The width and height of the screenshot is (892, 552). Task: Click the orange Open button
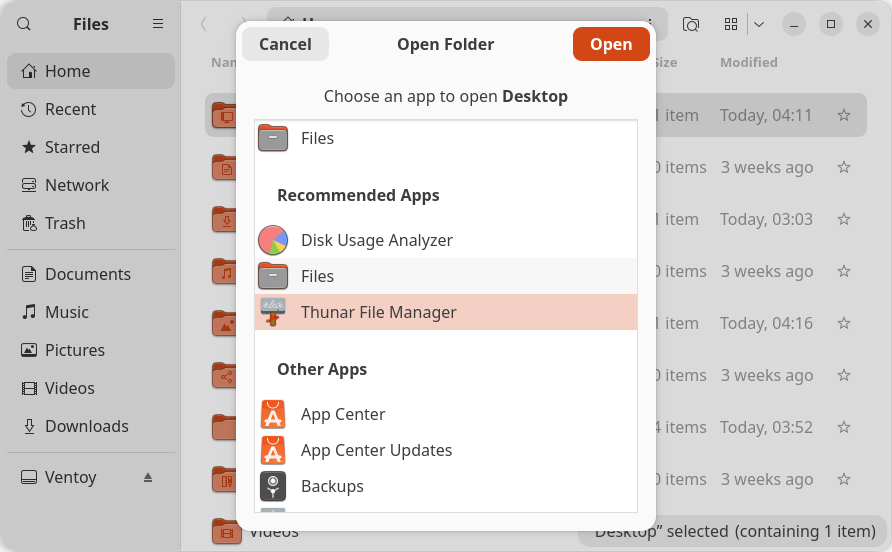click(610, 44)
